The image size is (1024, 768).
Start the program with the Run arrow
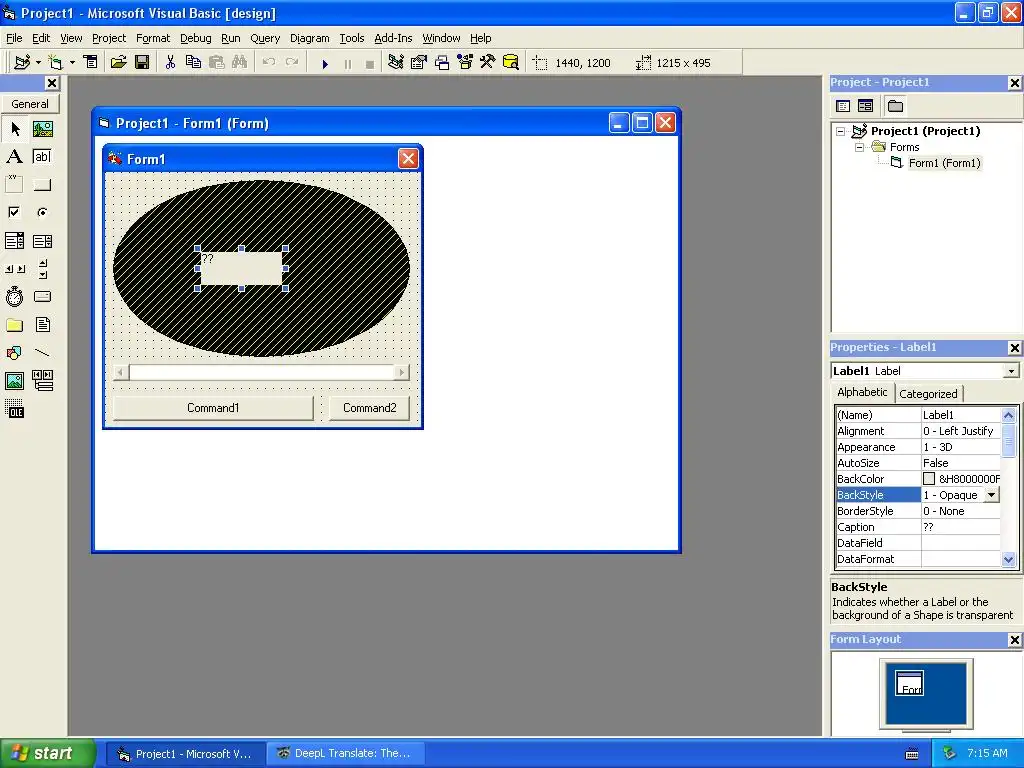tap(325, 63)
